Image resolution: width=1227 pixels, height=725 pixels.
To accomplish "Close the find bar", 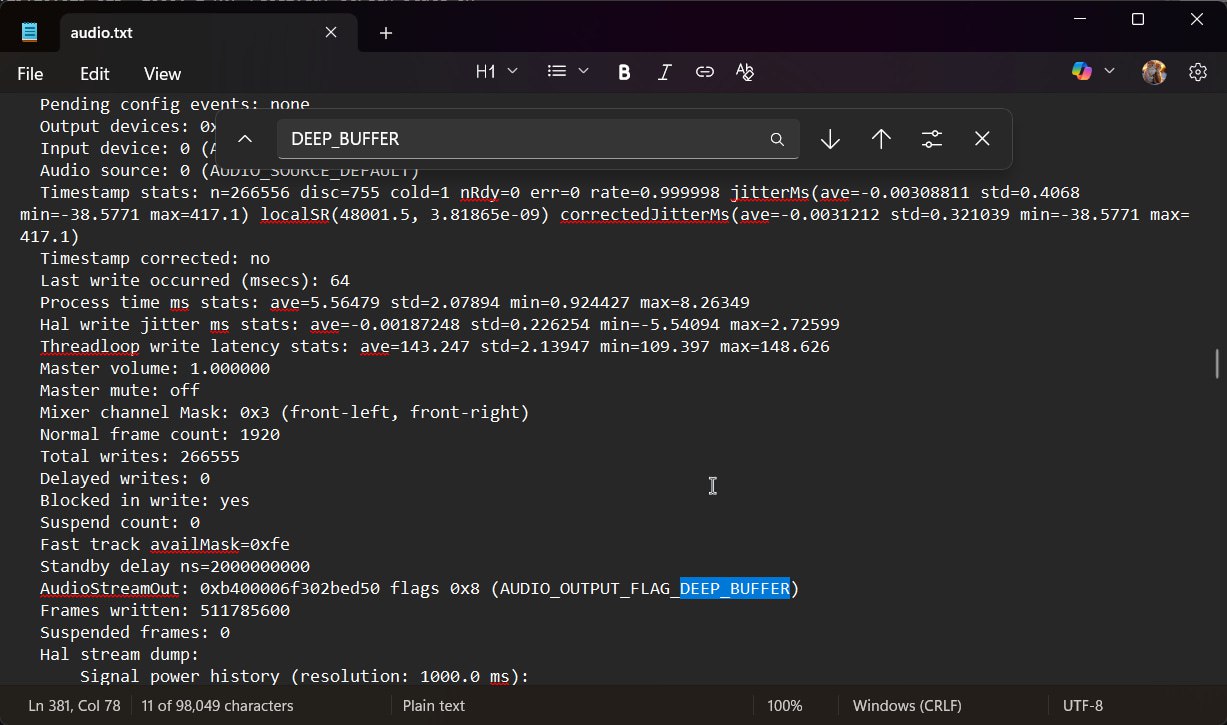I will [x=982, y=139].
